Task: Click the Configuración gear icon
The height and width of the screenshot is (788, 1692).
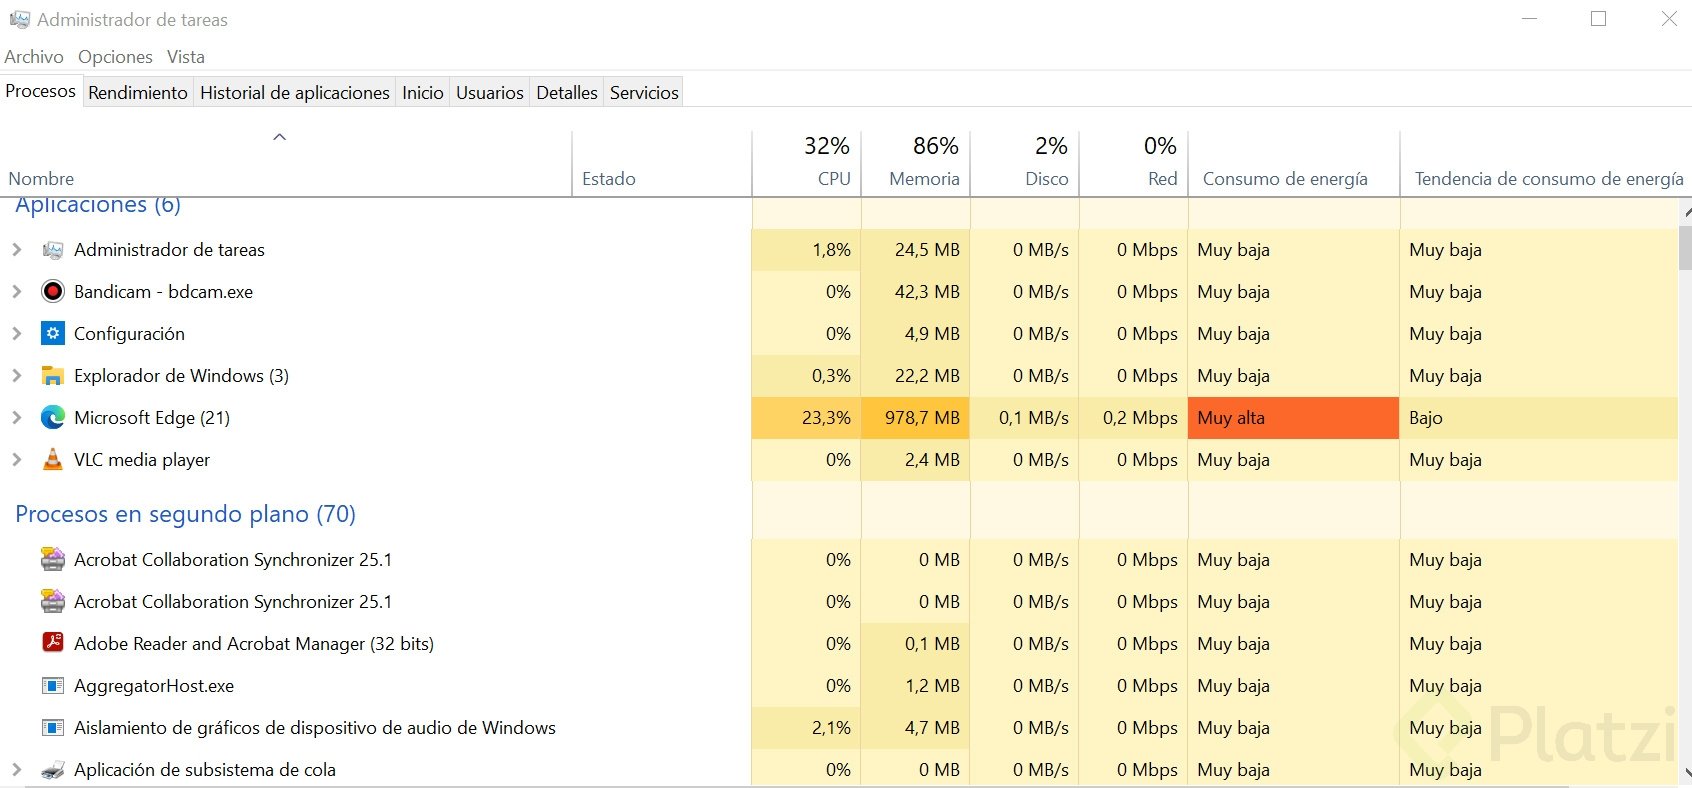Action: (x=53, y=334)
